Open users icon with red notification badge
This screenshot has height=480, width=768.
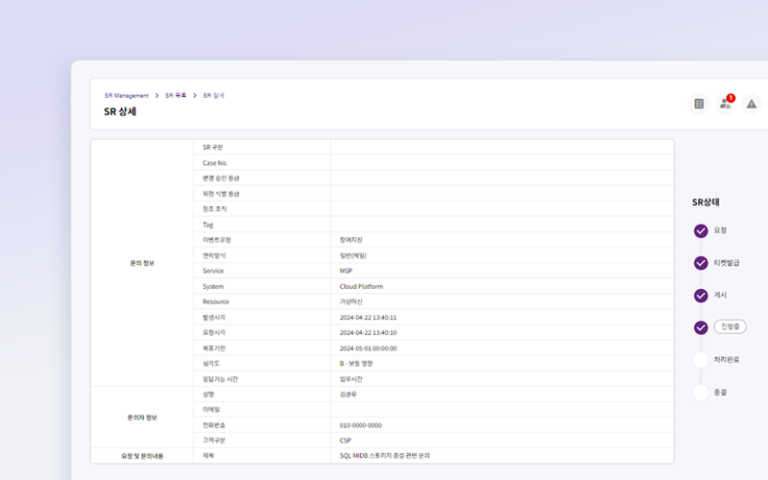tap(725, 104)
